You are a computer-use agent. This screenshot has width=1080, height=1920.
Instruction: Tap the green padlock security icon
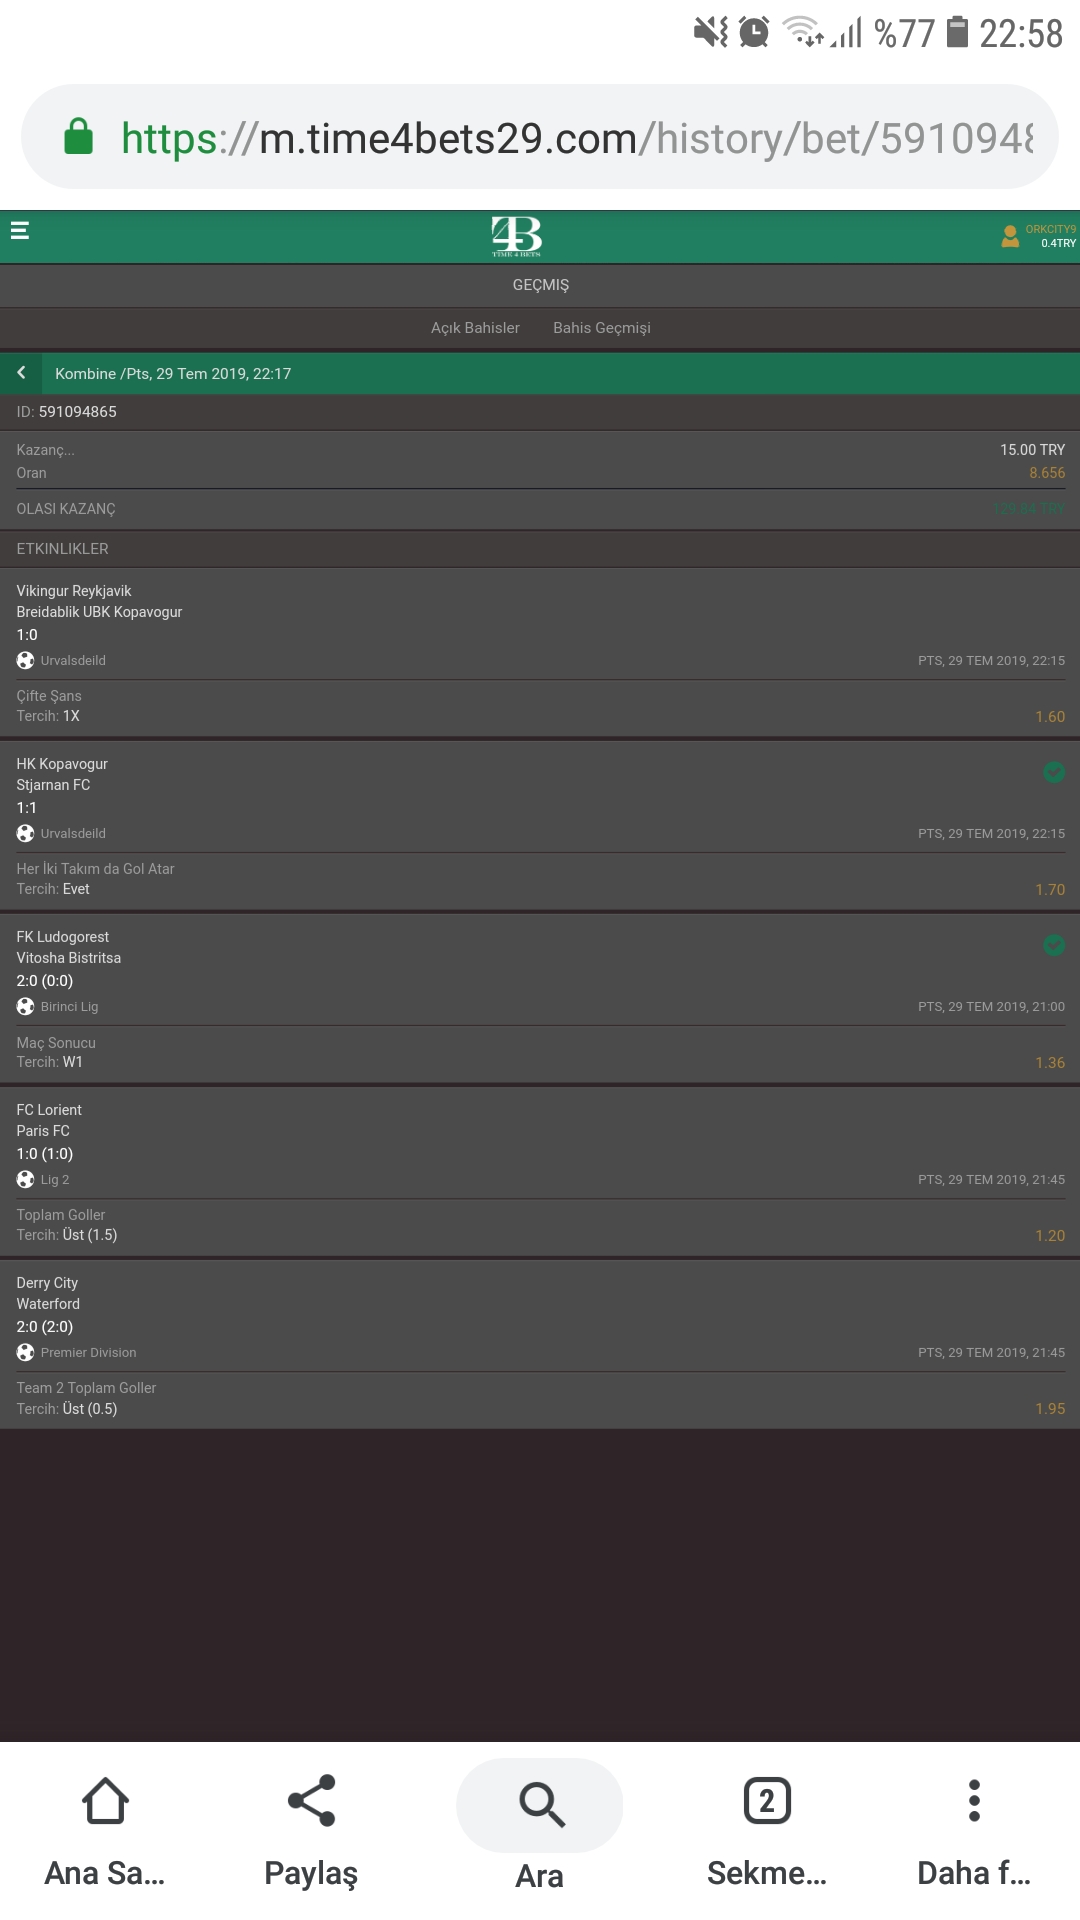78,137
